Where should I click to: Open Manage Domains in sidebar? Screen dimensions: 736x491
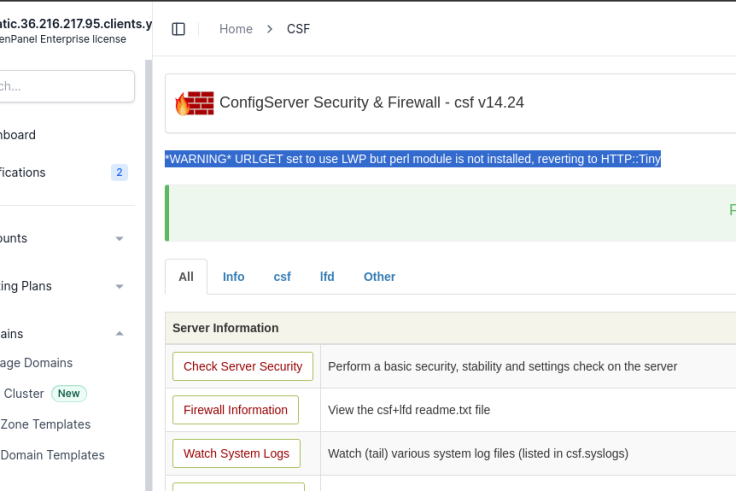pyautogui.click(x=36, y=363)
